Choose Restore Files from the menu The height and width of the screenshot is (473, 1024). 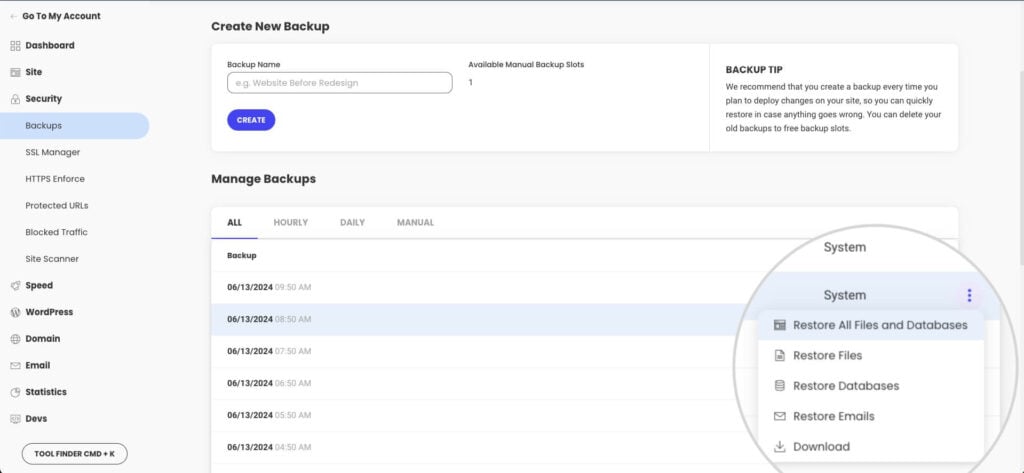(x=871, y=355)
